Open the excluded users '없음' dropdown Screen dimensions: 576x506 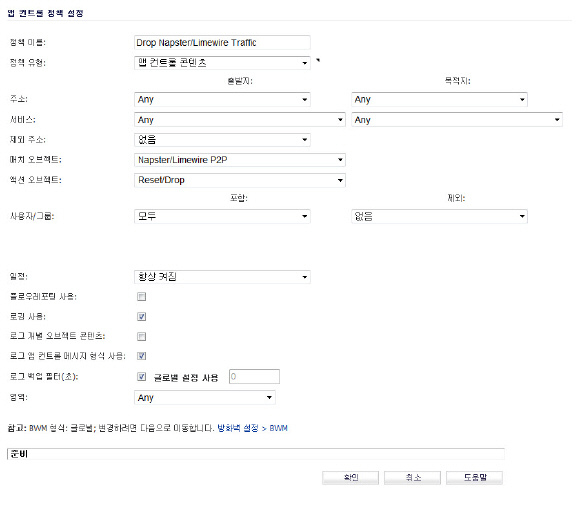(x=439, y=216)
